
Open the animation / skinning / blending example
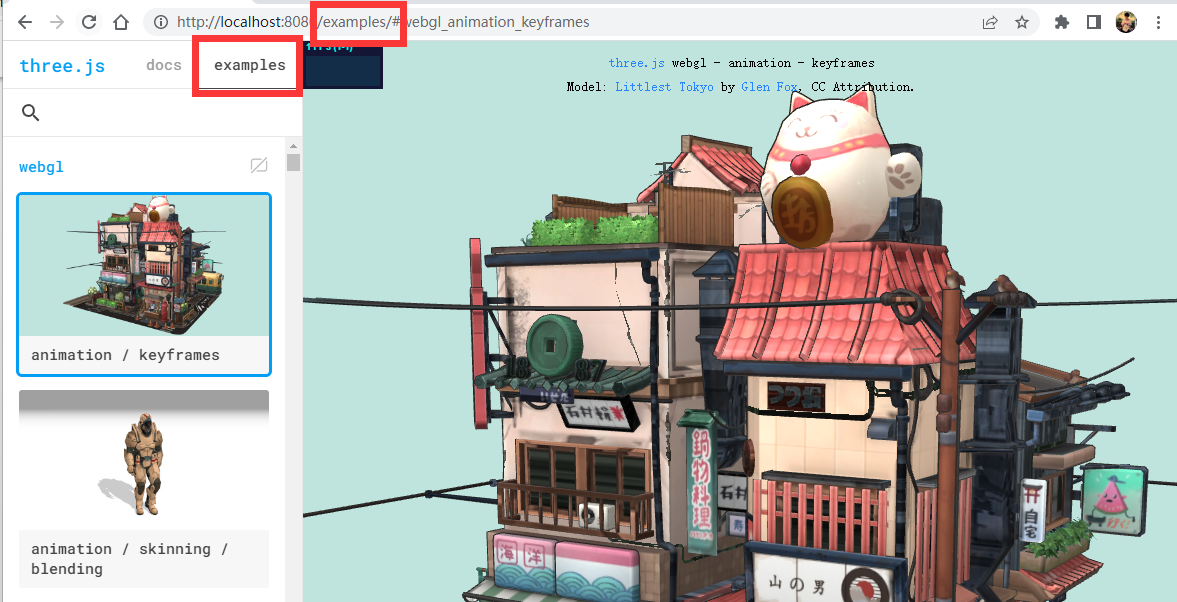(x=144, y=488)
